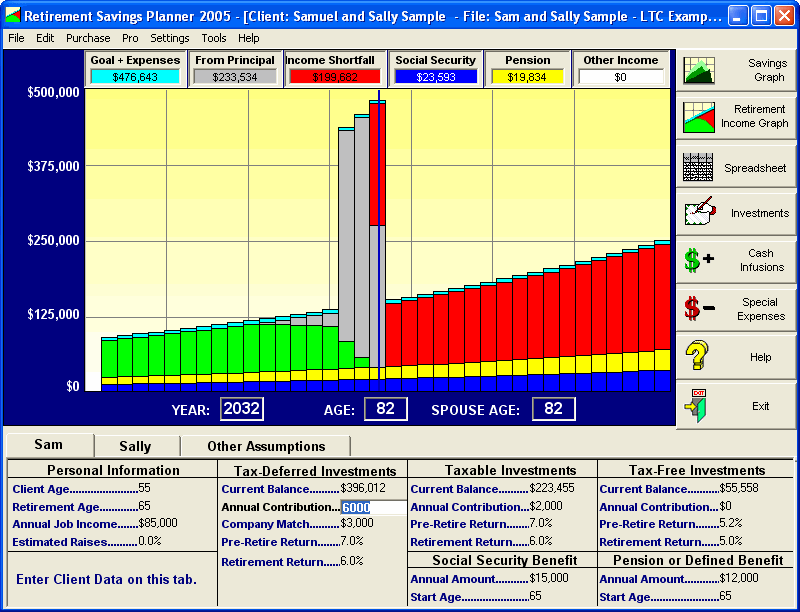Image resolution: width=800 pixels, height=612 pixels.
Task: Select Taxable Investments Annual Contribution $2,000
Action: click(x=546, y=506)
